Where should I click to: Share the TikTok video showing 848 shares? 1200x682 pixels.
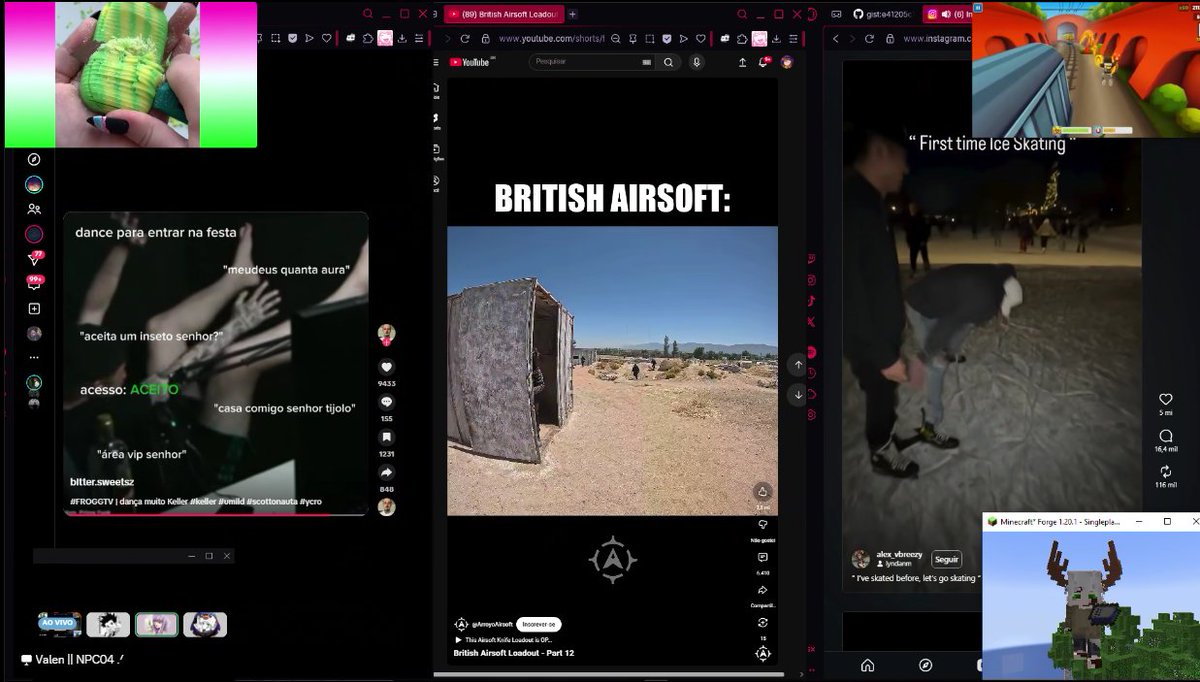click(x=387, y=472)
